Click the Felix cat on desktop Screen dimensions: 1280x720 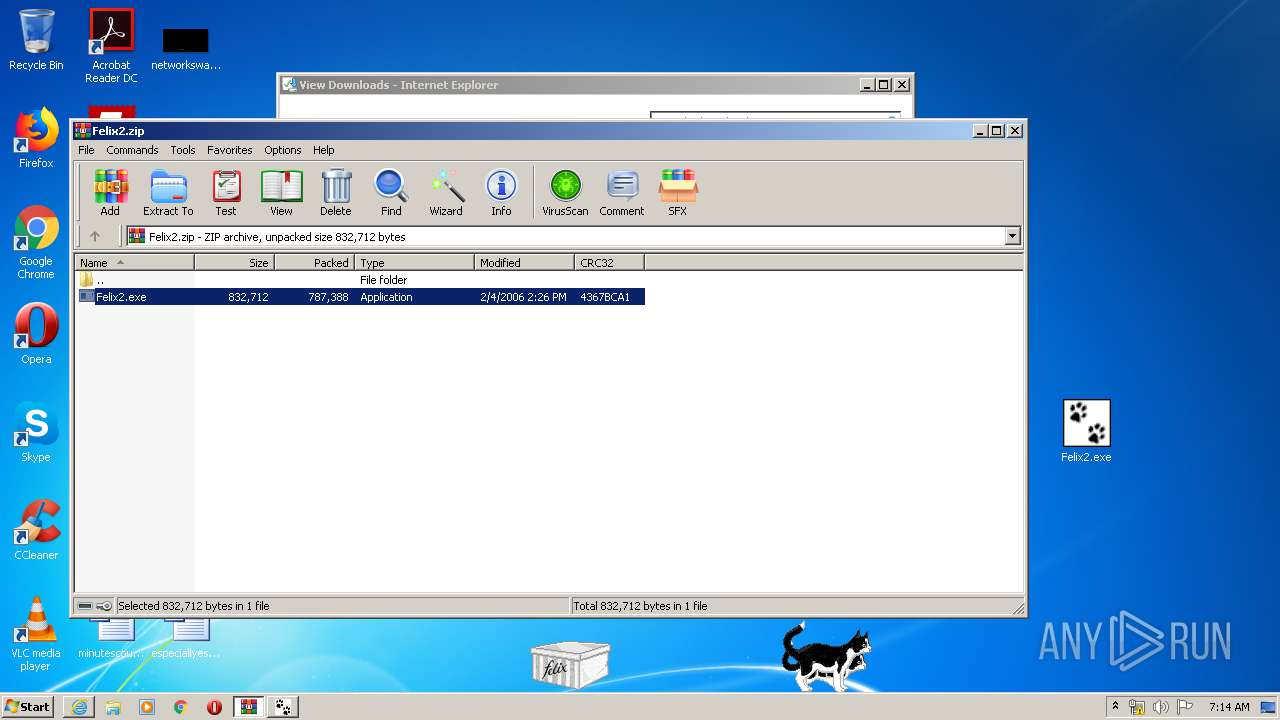pyautogui.click(x=825, y=657)
